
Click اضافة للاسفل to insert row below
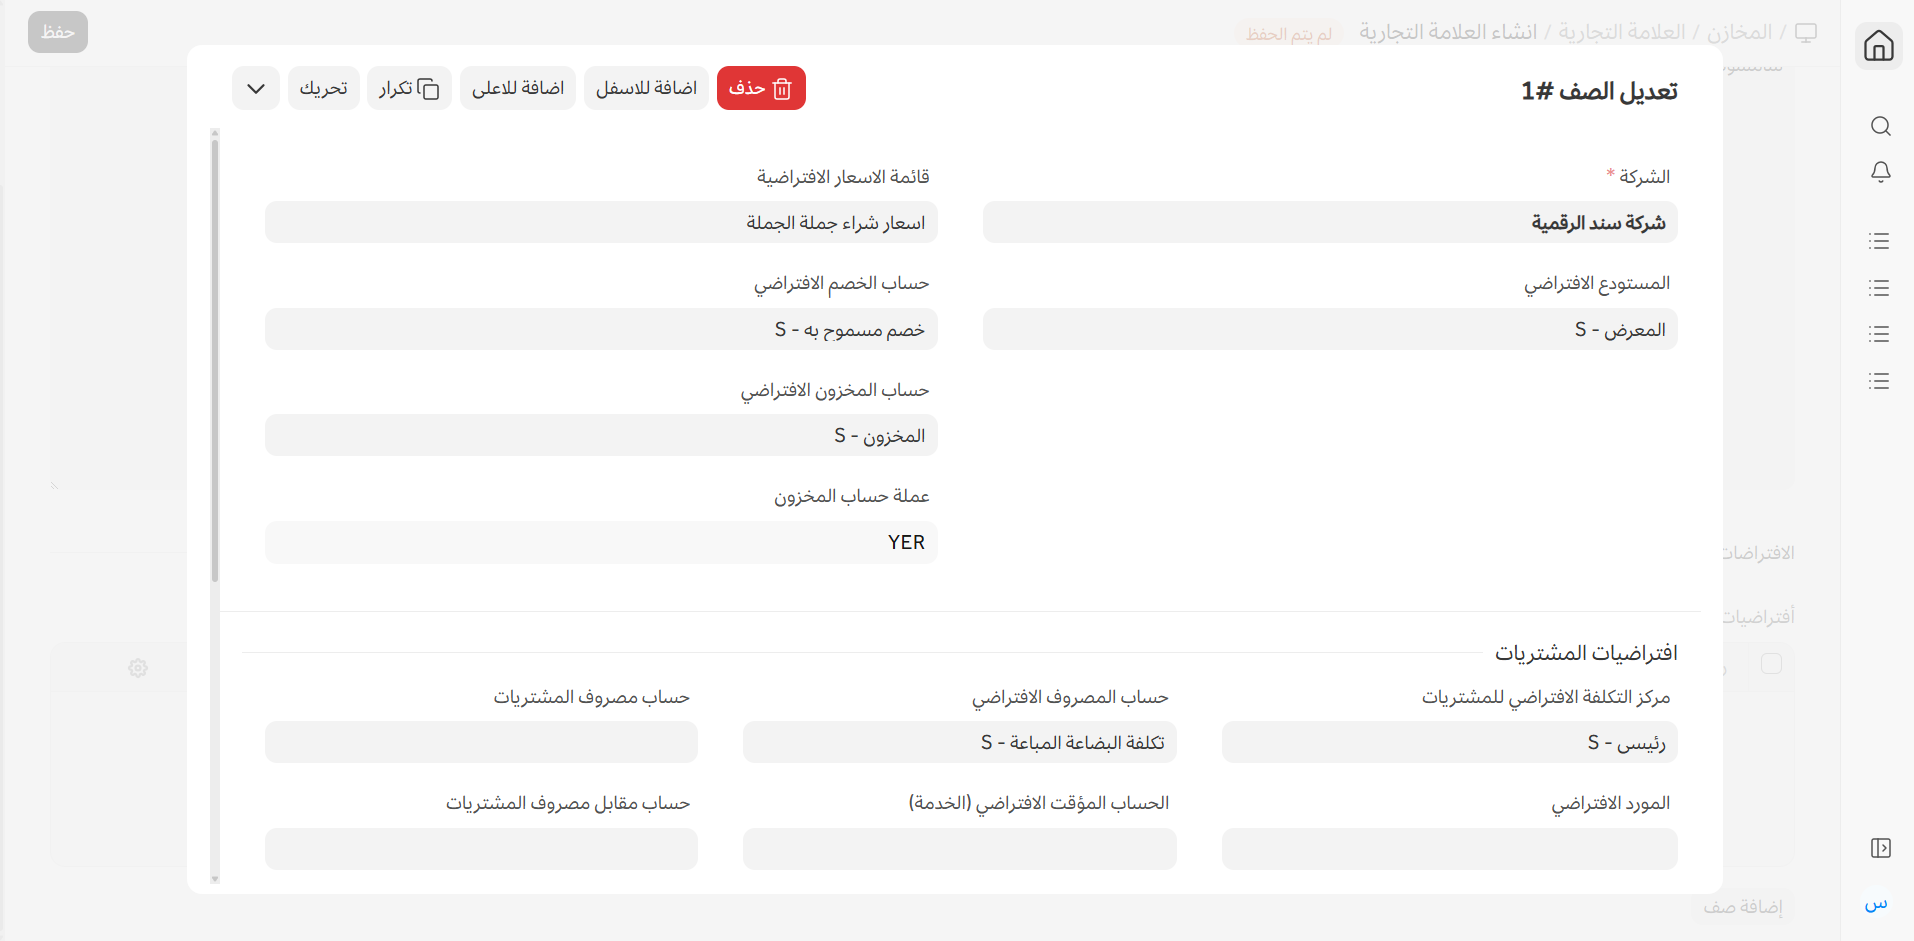pyautogui.click(x=646, y=88)
